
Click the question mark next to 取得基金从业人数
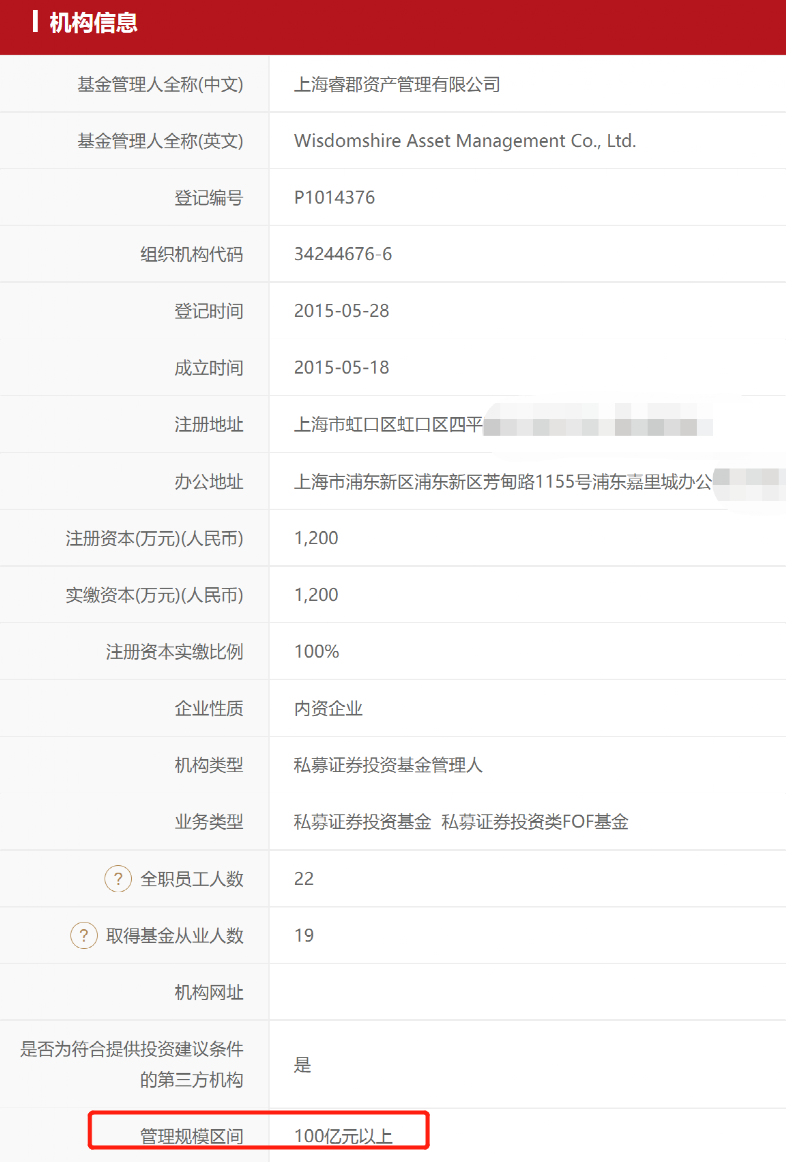pyautogui.click(x=84, y=936)
